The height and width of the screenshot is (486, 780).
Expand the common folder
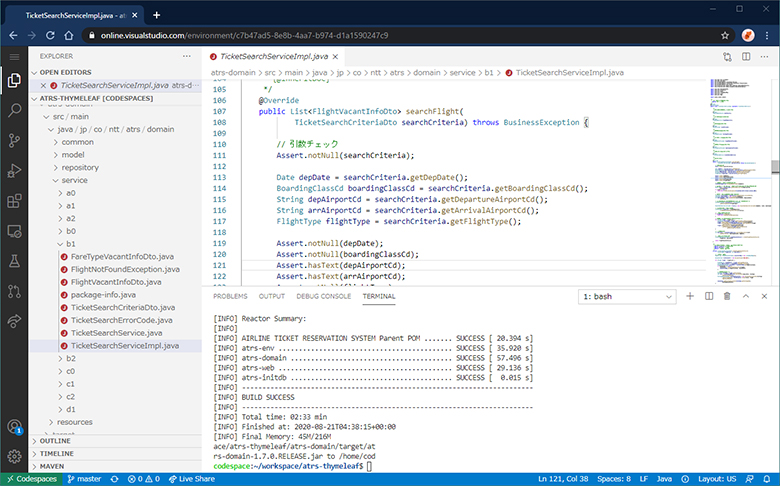78,142
